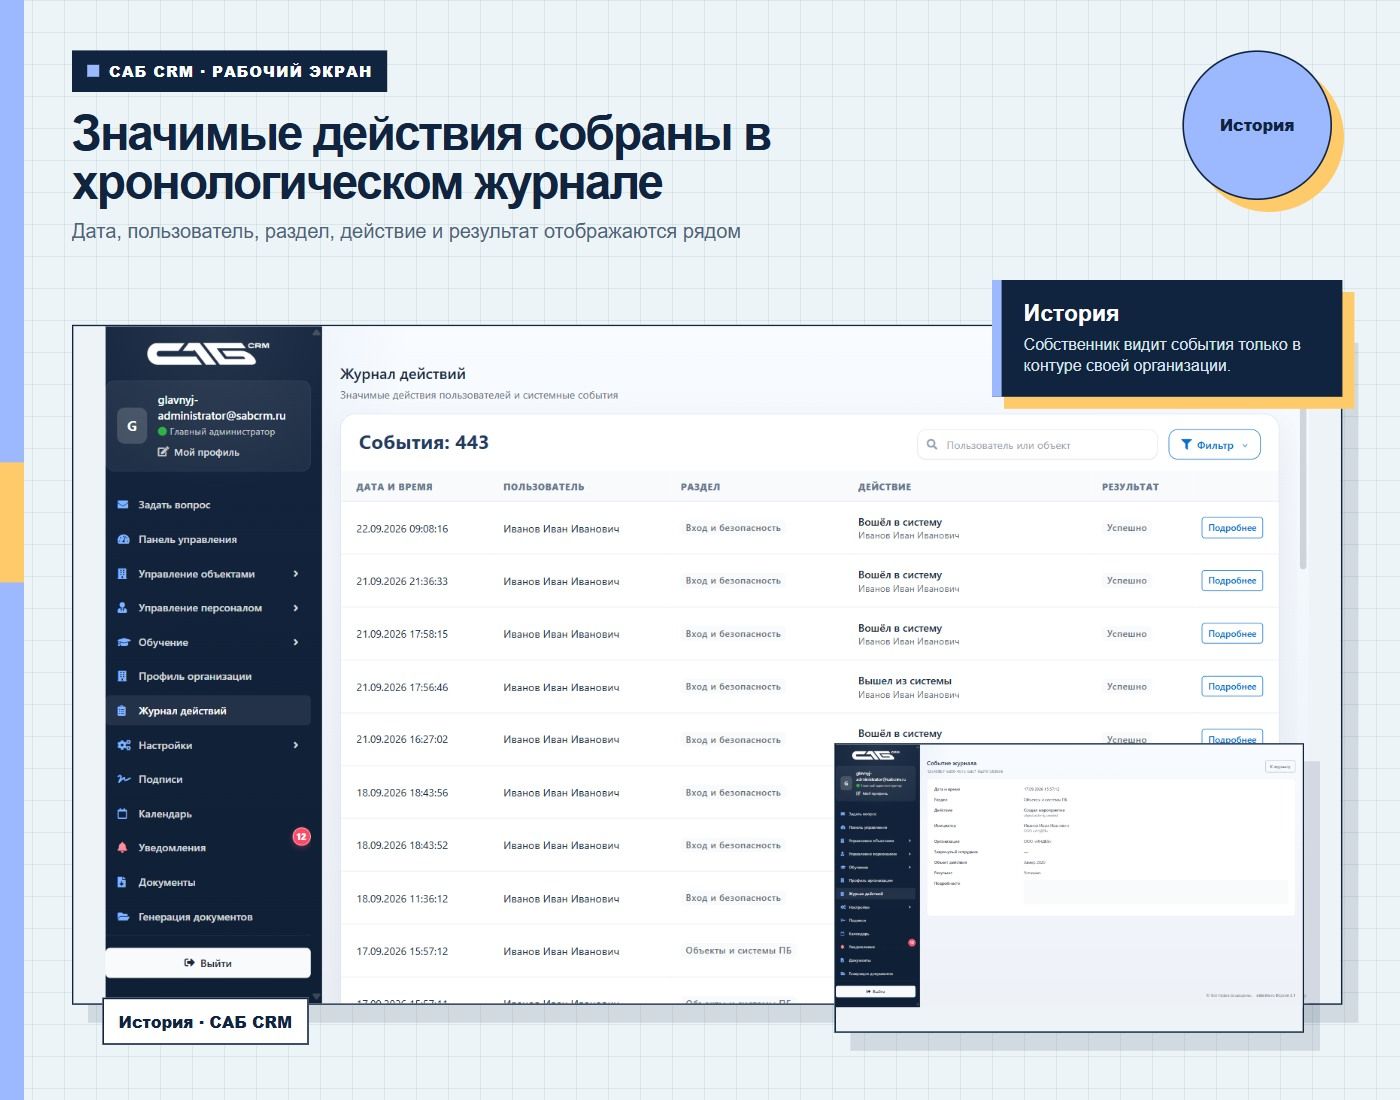Open the Фильтр dropdown
Viewport: 1400px width, 1100px height.
(x=1214, y=445)
